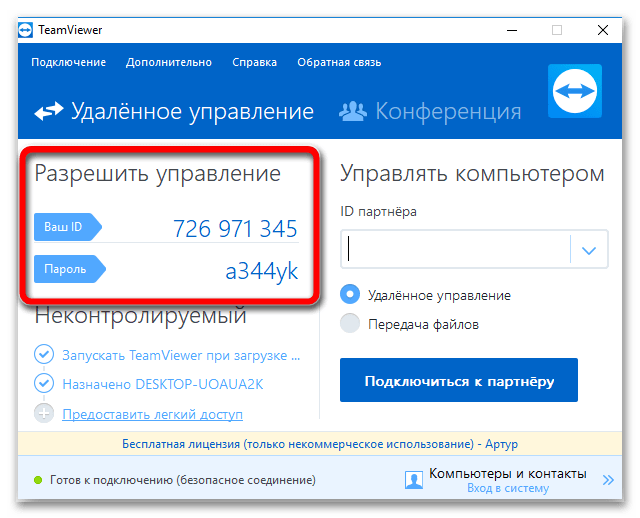Expand Computers and contacts with the double chevron

pyautogui.click(x=608, y=480)
